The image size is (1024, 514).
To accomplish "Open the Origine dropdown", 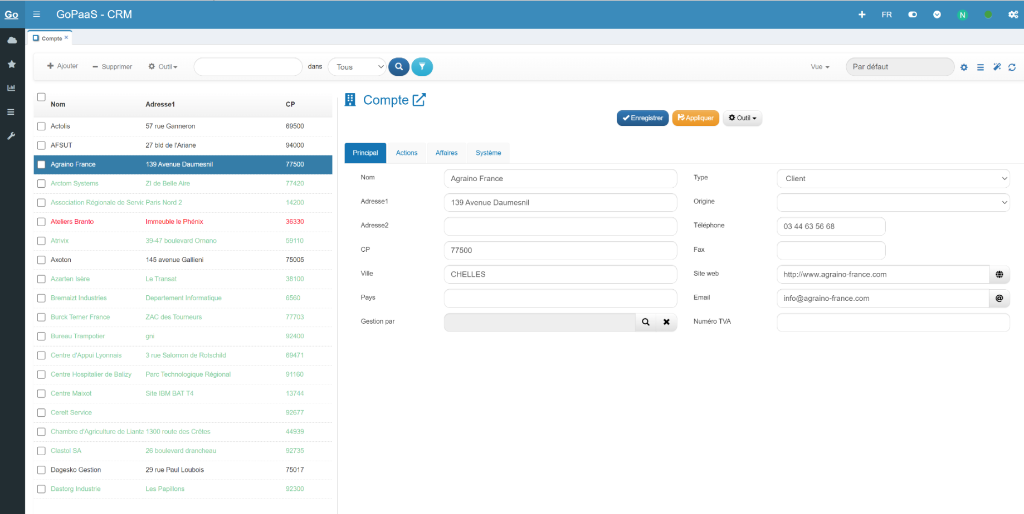I will [x=892, y=202].
